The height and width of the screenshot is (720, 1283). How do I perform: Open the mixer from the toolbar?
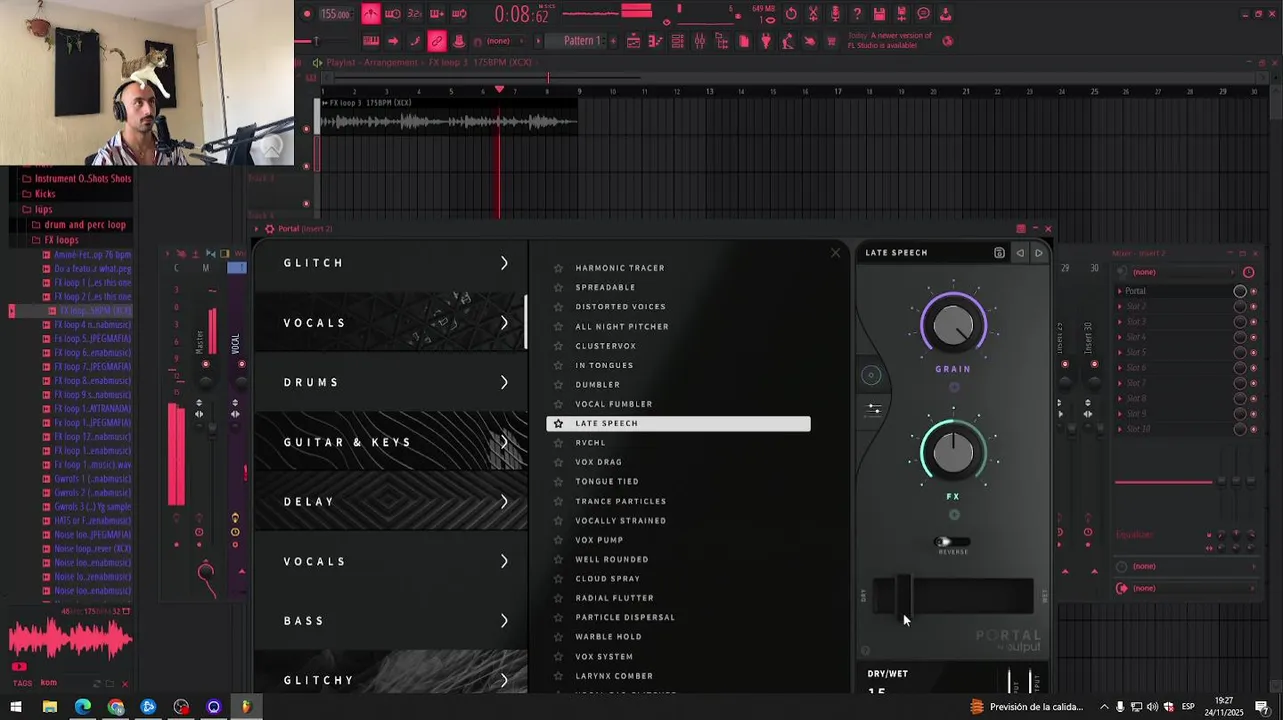point(700,41)
